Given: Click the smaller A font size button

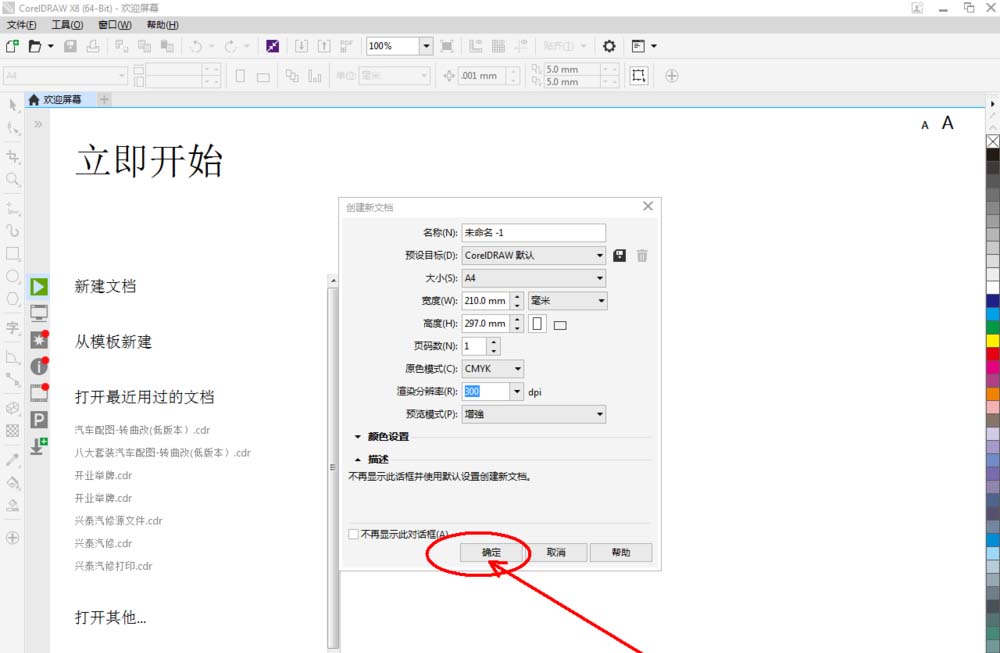Looking at the screenshot, I should (x=925, y=126).
